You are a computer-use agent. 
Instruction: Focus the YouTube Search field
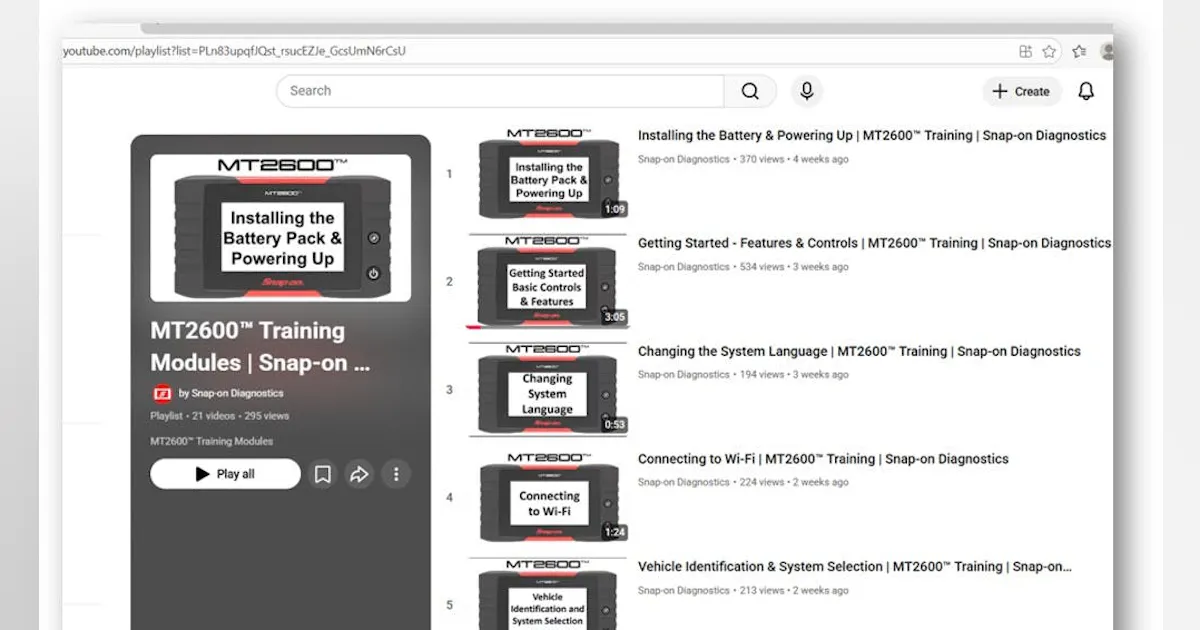tap(500, 91)
